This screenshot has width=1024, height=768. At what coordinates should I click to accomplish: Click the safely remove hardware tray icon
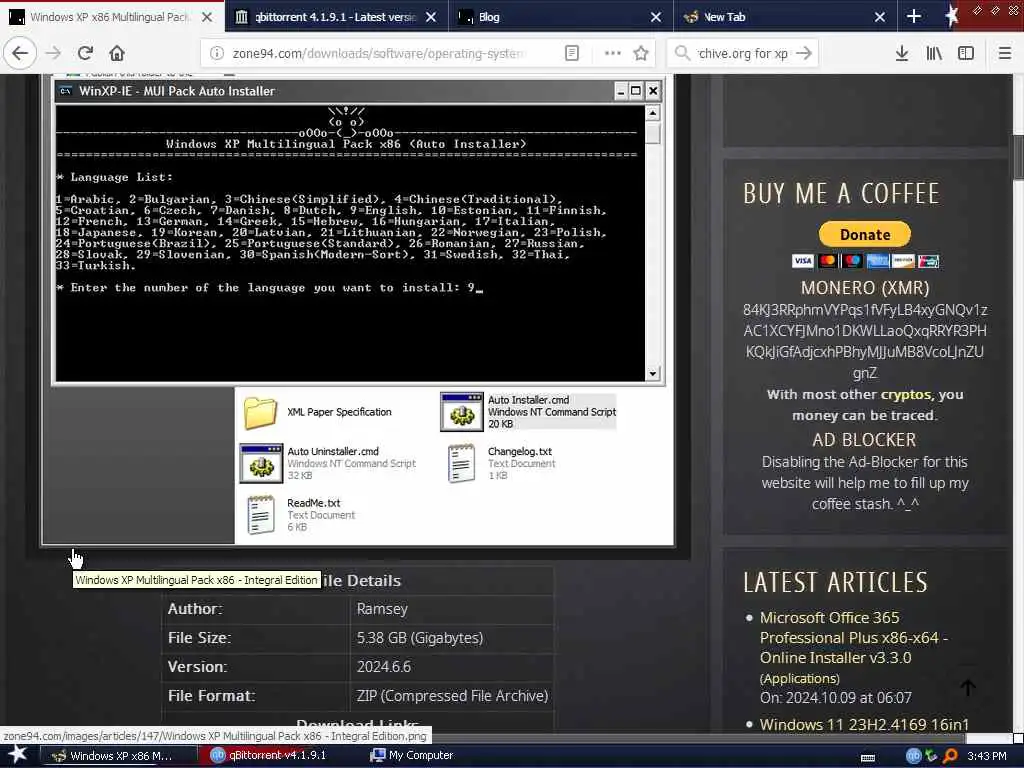pos(931,756)
